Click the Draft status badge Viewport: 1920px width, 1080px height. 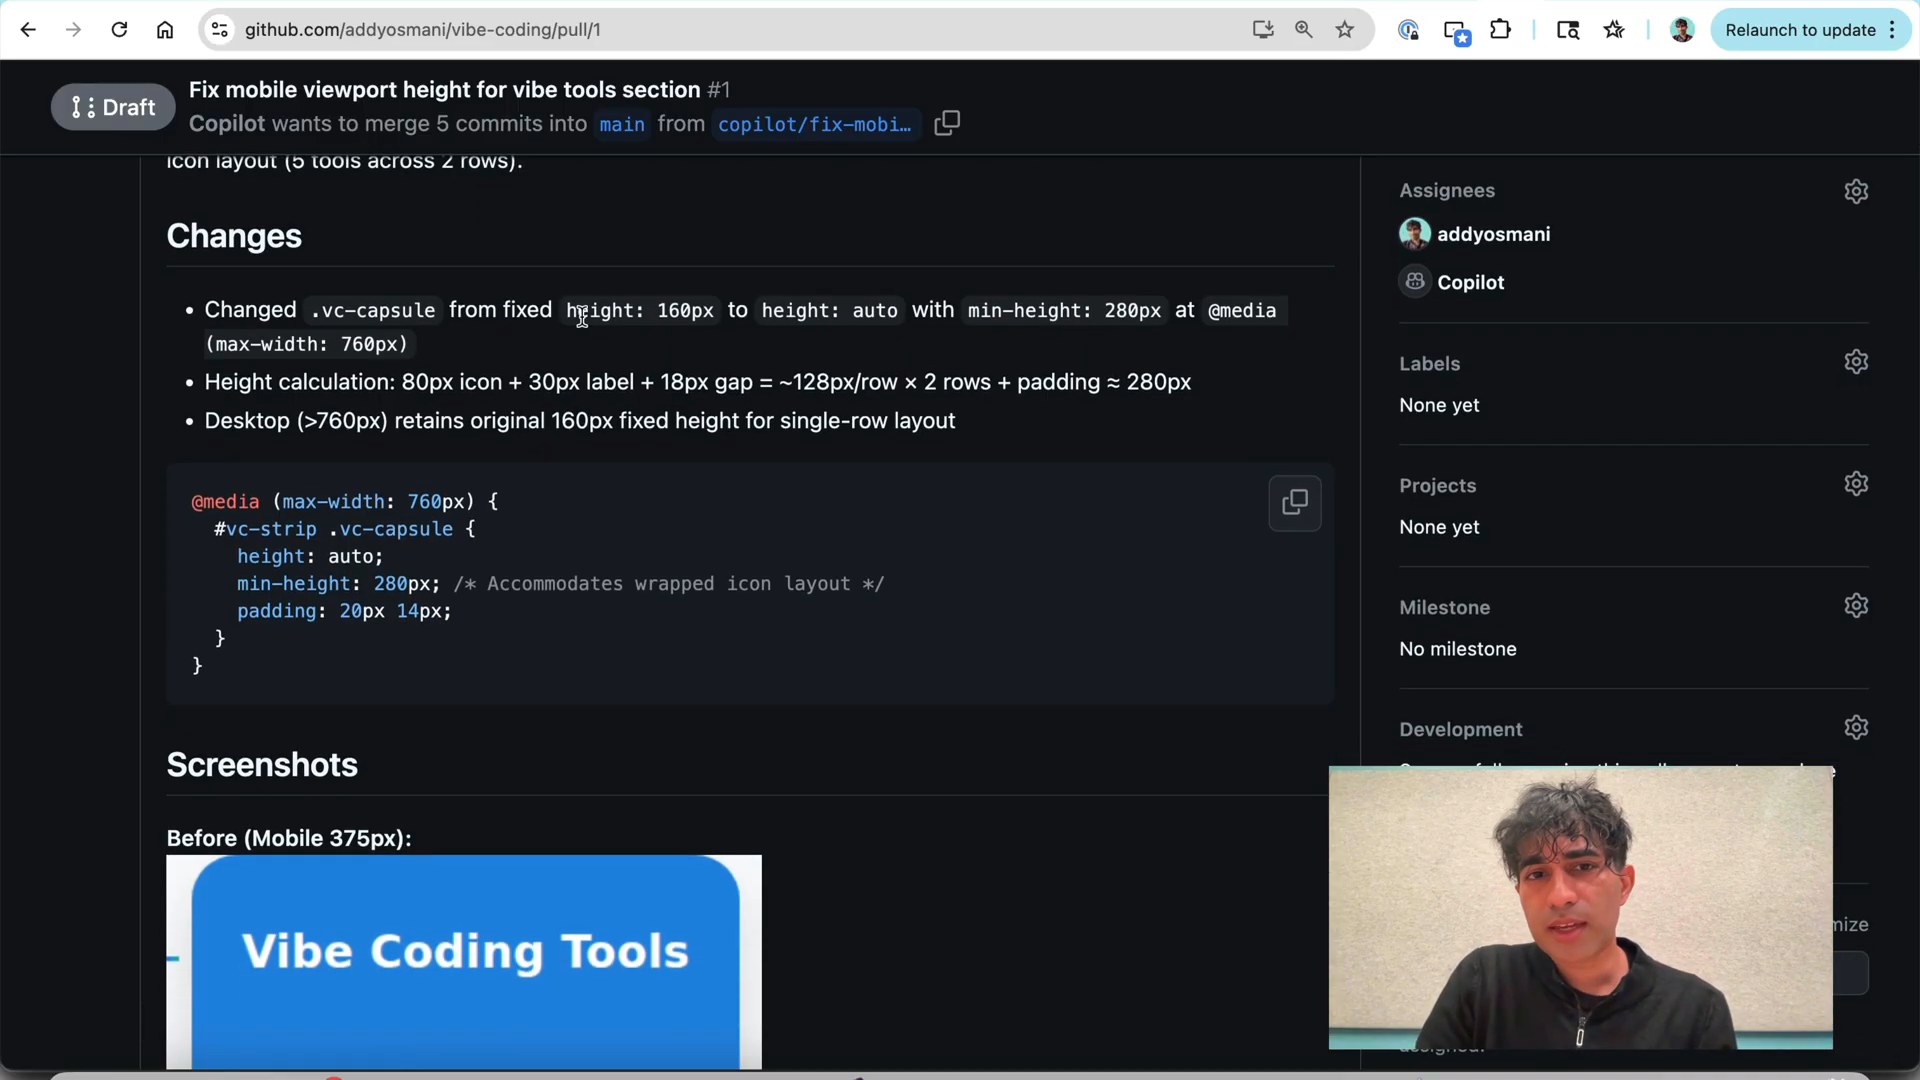click(x=113, y=107)
